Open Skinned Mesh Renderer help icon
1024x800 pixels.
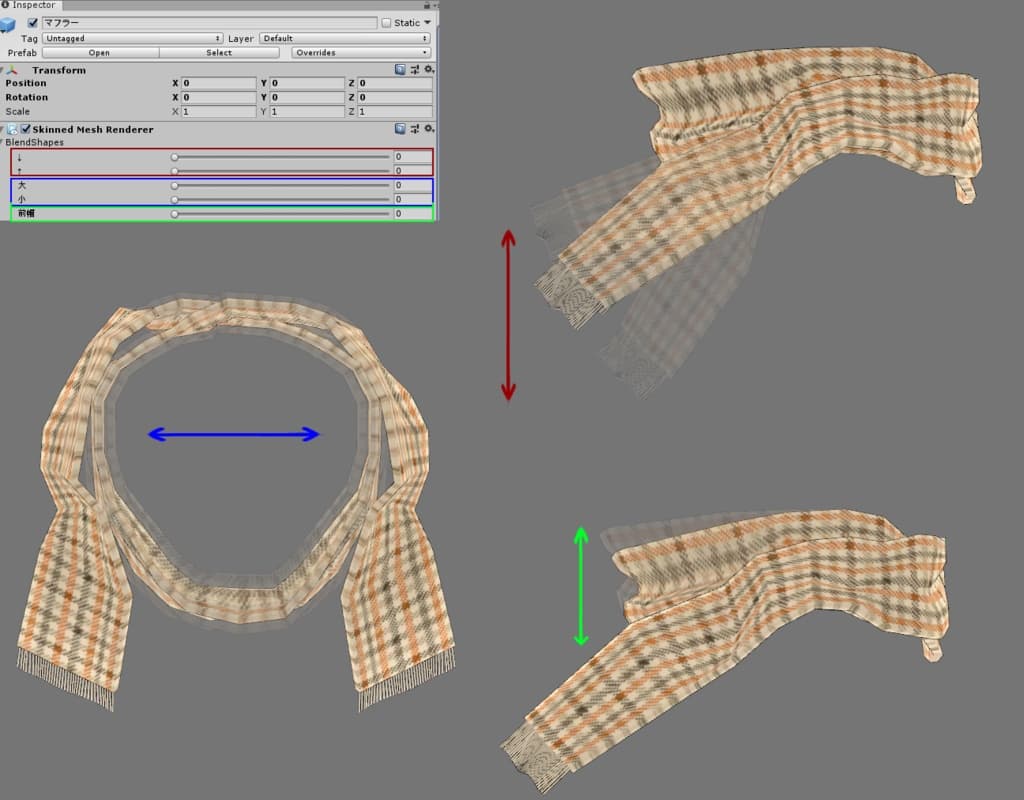tap(400, 129)
